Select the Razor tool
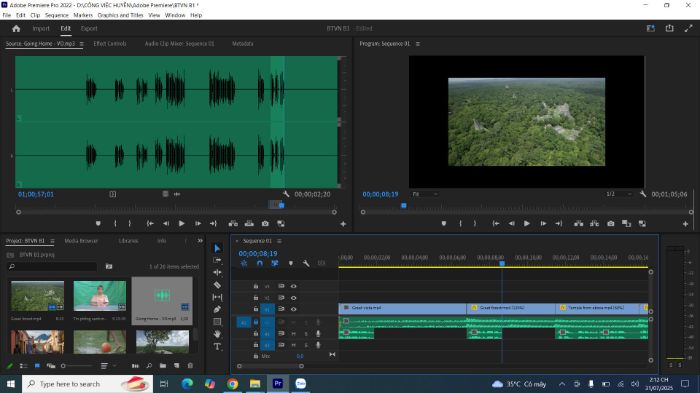Image resolution: width=700 pixels, height=393 pixels. 217,285
